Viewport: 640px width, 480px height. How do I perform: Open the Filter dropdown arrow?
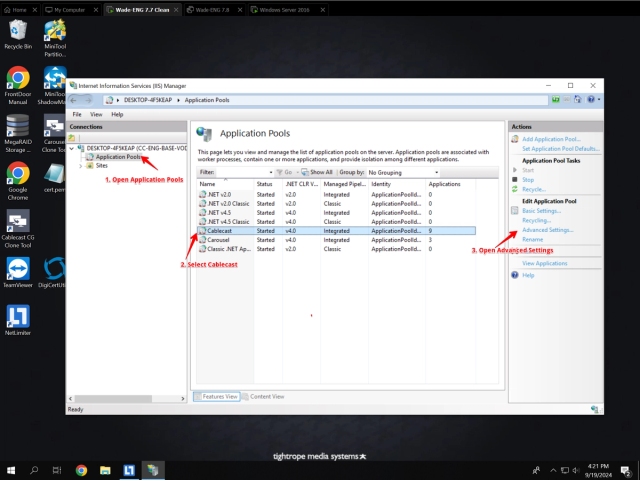click(x=271, y=172)
